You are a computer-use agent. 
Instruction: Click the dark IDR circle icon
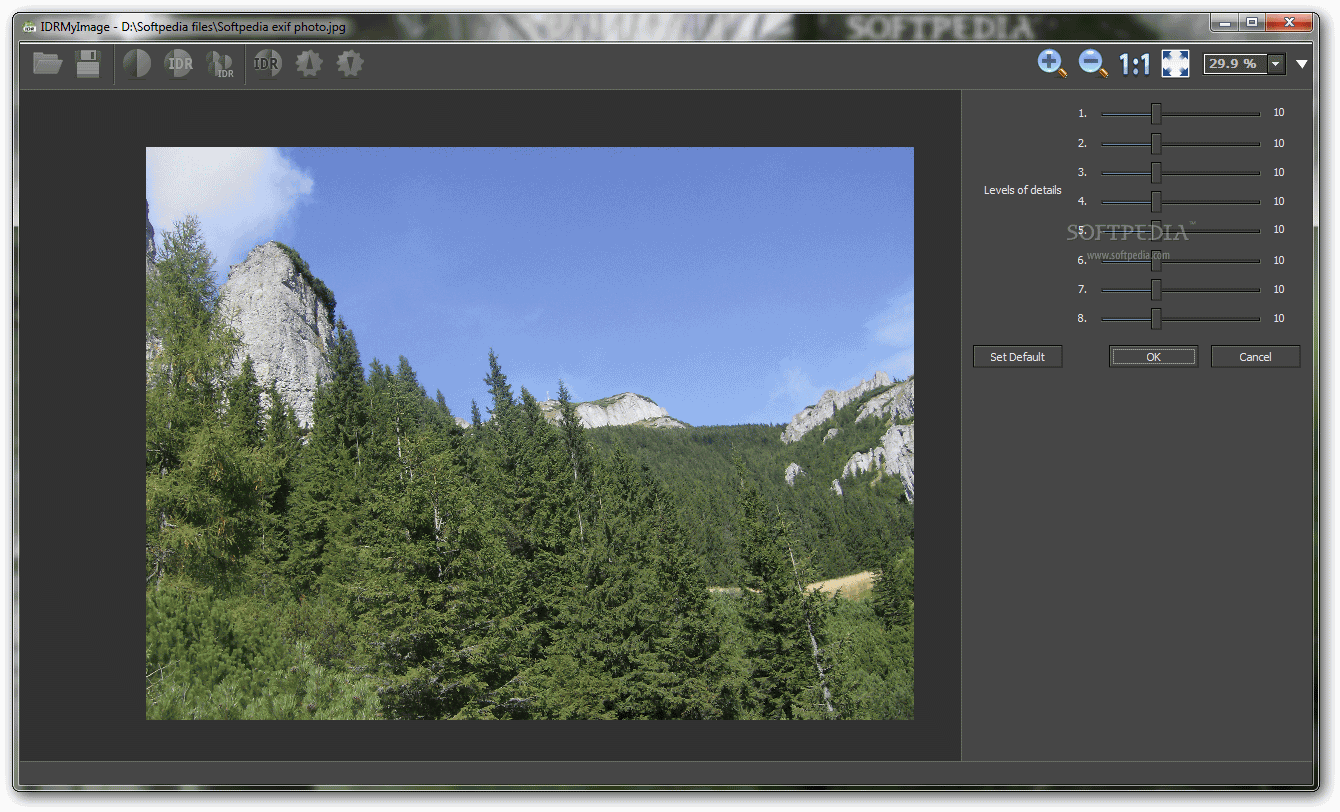[x=267, y=64]
